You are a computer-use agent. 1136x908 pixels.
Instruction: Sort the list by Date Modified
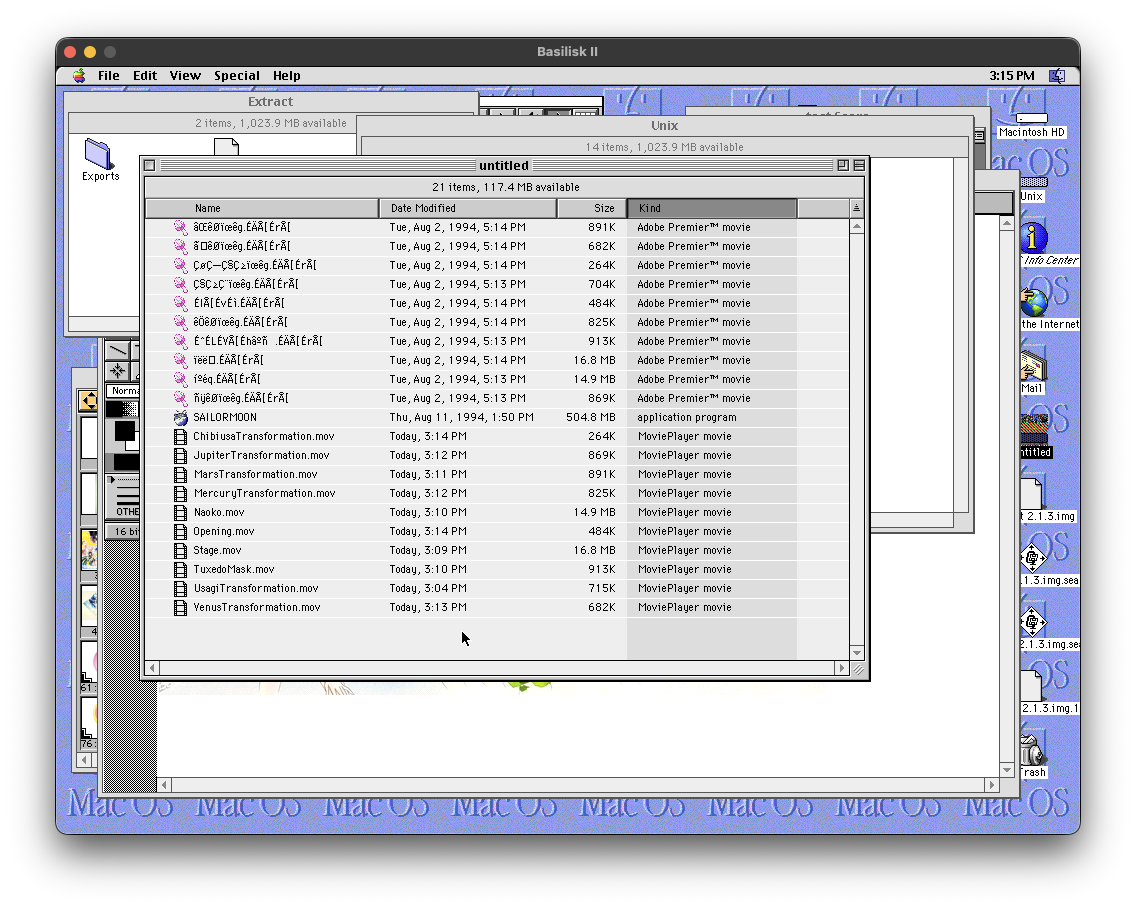coord(467,208)
